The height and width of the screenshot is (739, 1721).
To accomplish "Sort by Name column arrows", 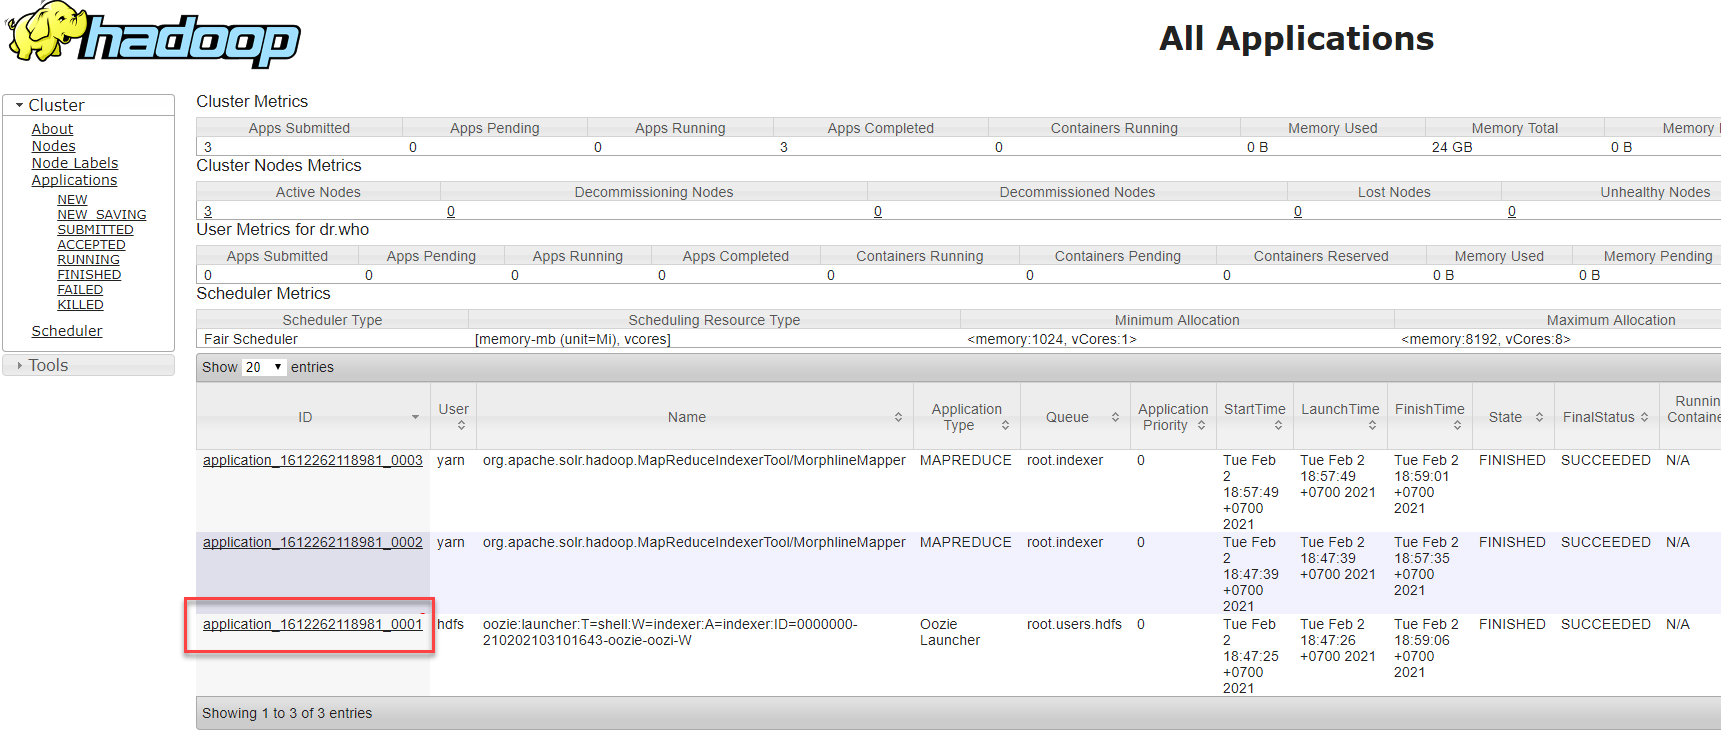I will point(898,417).
